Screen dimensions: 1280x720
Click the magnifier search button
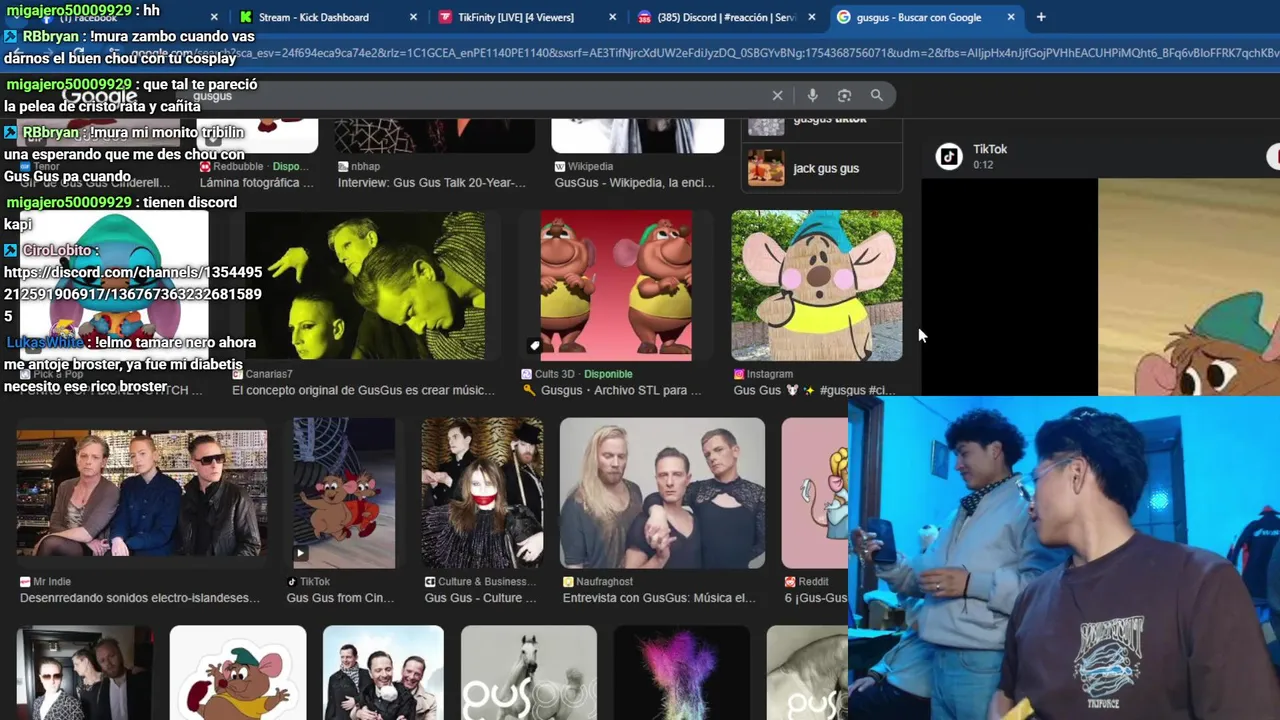click(877, 95)
